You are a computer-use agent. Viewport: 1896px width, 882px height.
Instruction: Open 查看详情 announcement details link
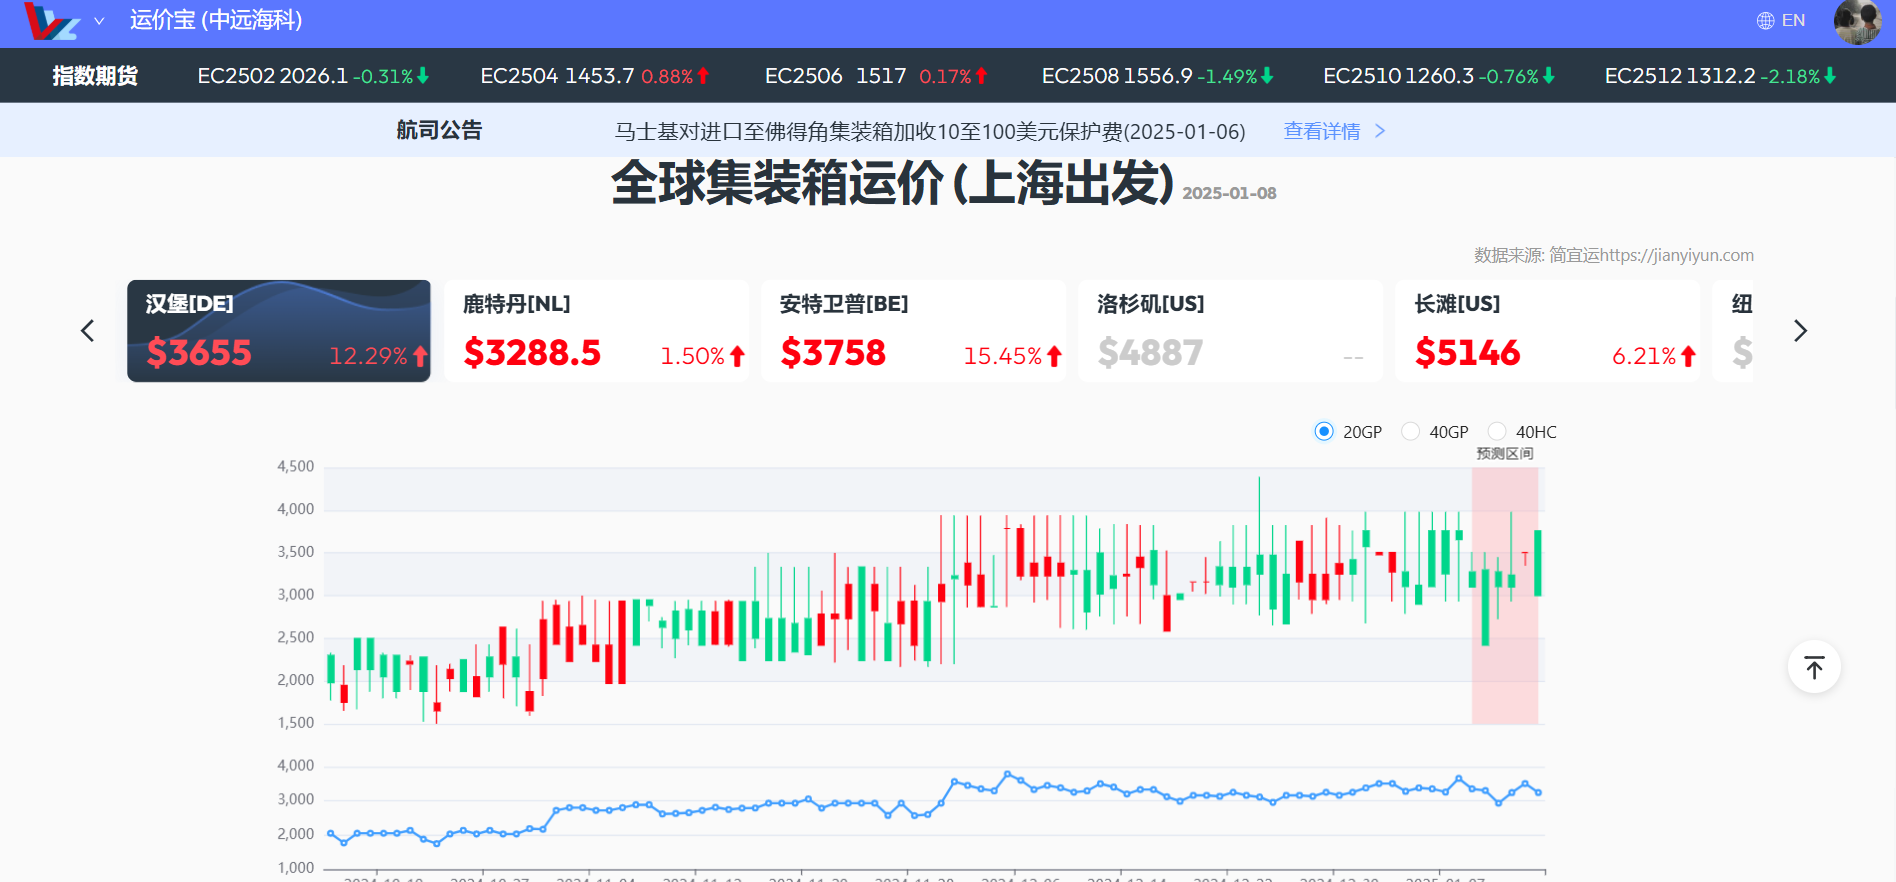pos(1322,132)
